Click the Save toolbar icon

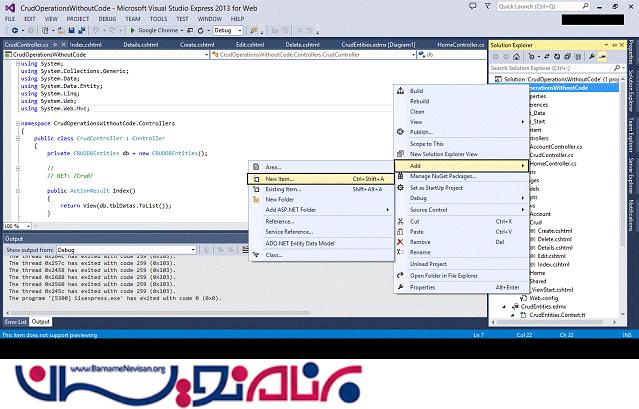coord(72,30)
